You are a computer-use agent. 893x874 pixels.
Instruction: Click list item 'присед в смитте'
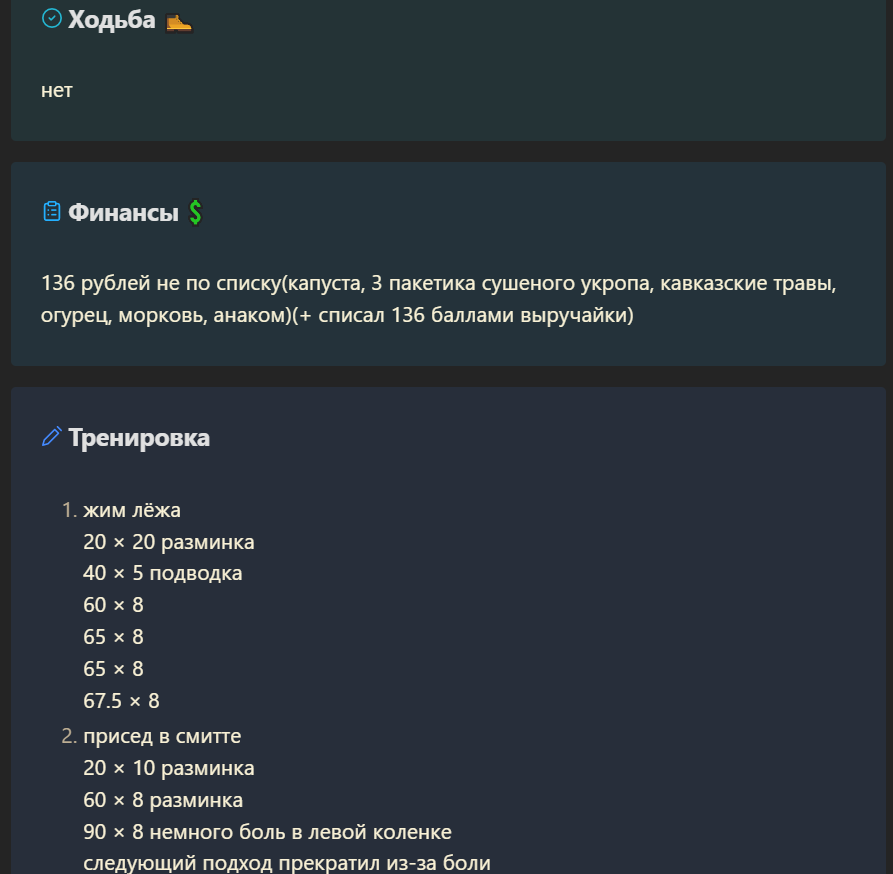(x=162, y=736)
